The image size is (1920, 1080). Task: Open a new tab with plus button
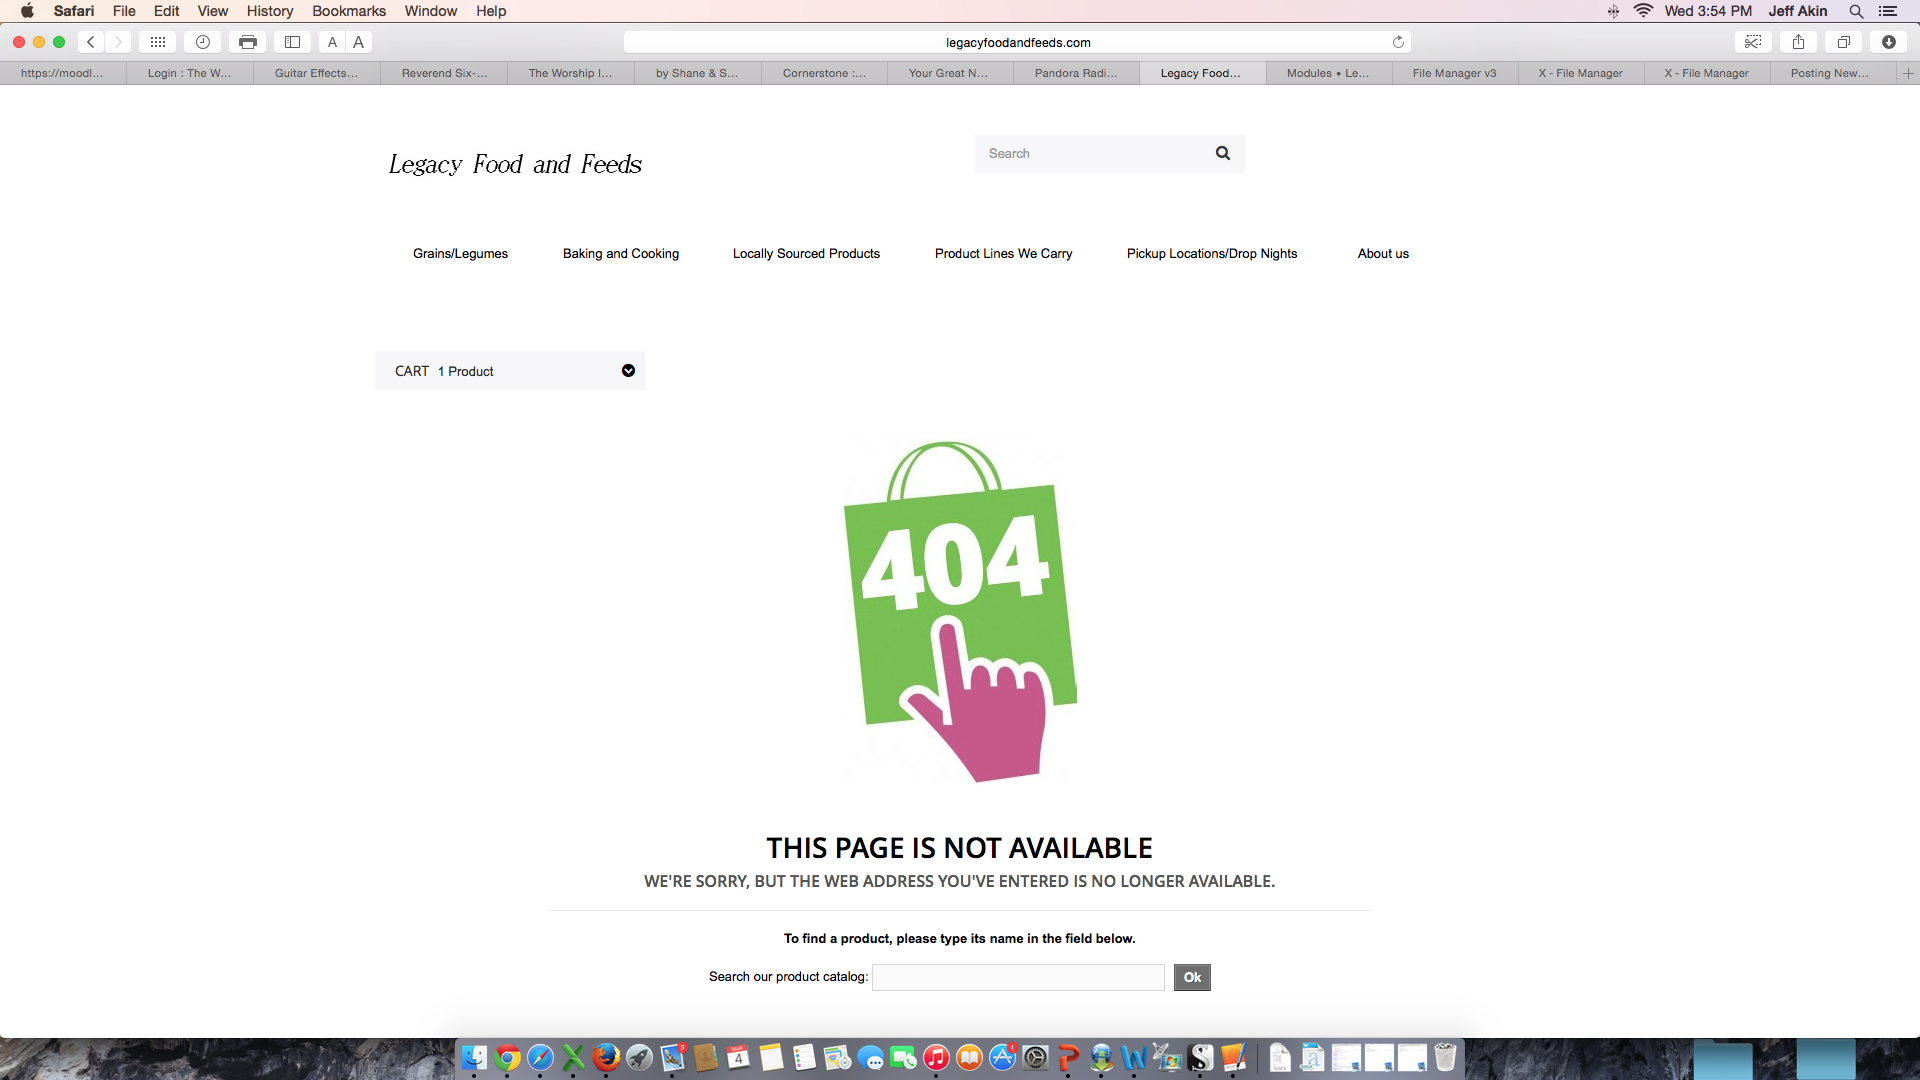pos(1907,73)
